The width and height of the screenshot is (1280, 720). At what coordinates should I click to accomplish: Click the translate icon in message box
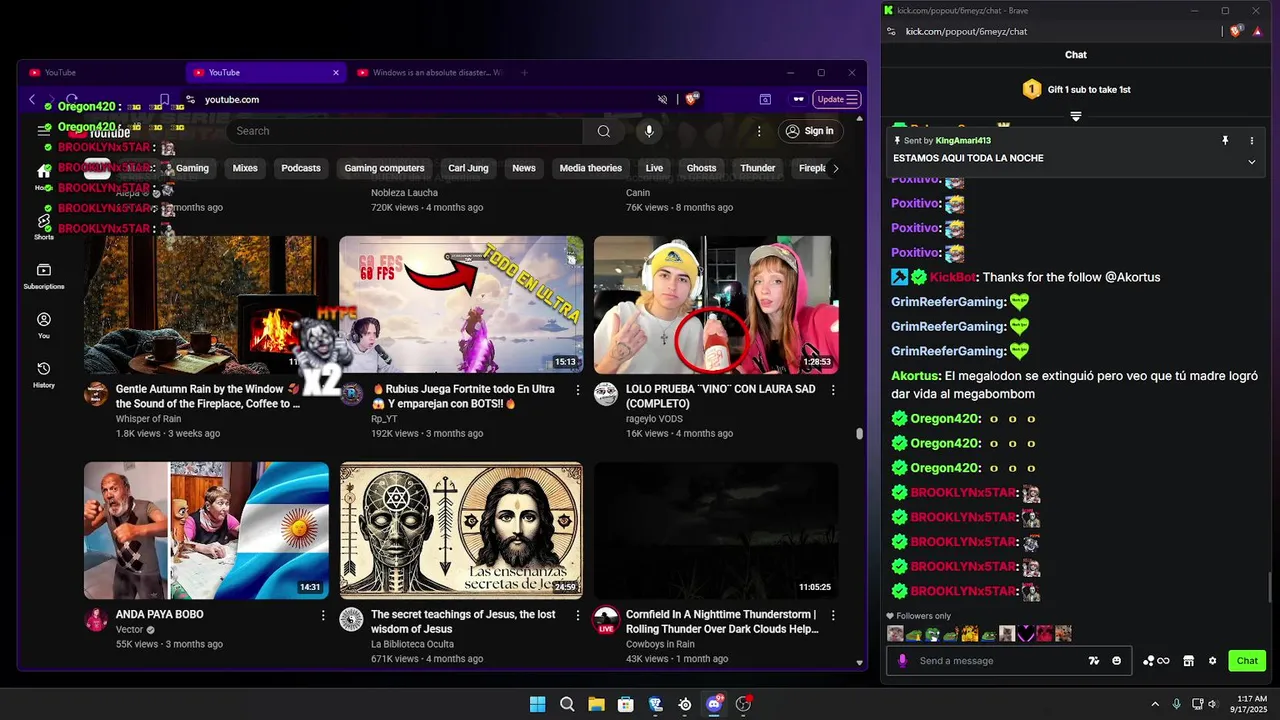pyautogui.click(x=1093, y=661)
